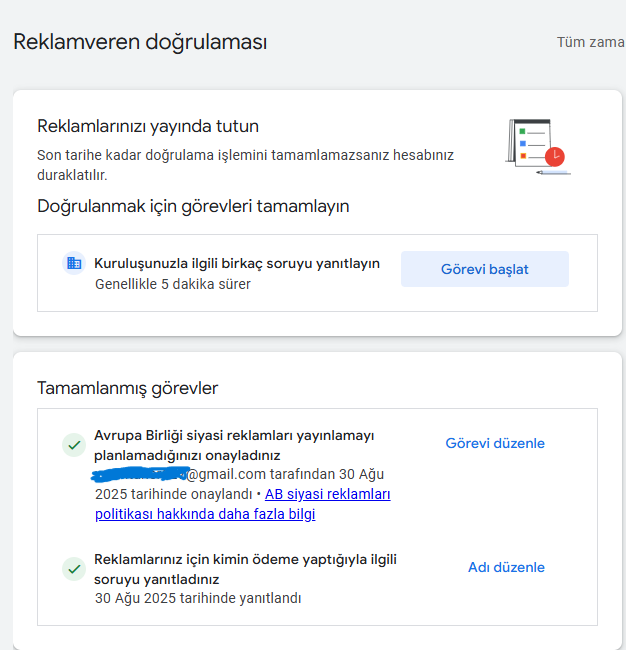The width and height of the screenshot is (626, 650).
Task: Click the Tamamlanmış görevler section heading
Action: click(127, 388)
